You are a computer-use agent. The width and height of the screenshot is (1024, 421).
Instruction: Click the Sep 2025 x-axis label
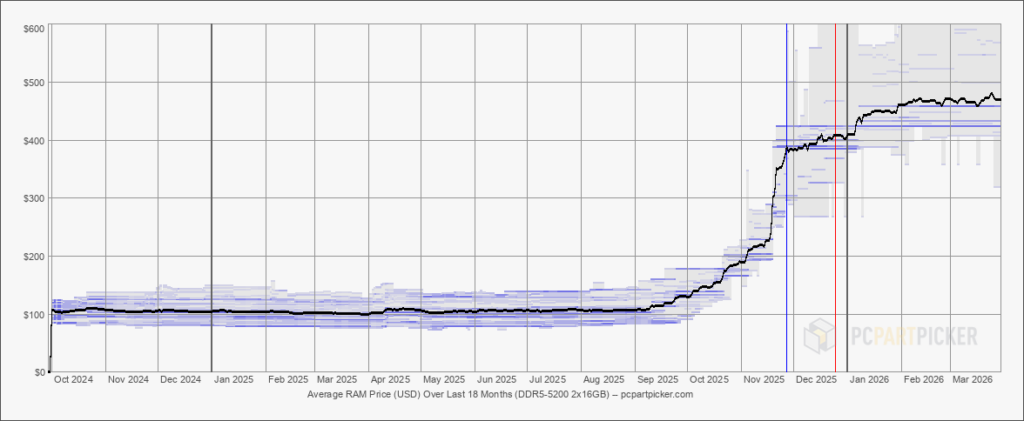pyautogui.click(x=656, y=381)
